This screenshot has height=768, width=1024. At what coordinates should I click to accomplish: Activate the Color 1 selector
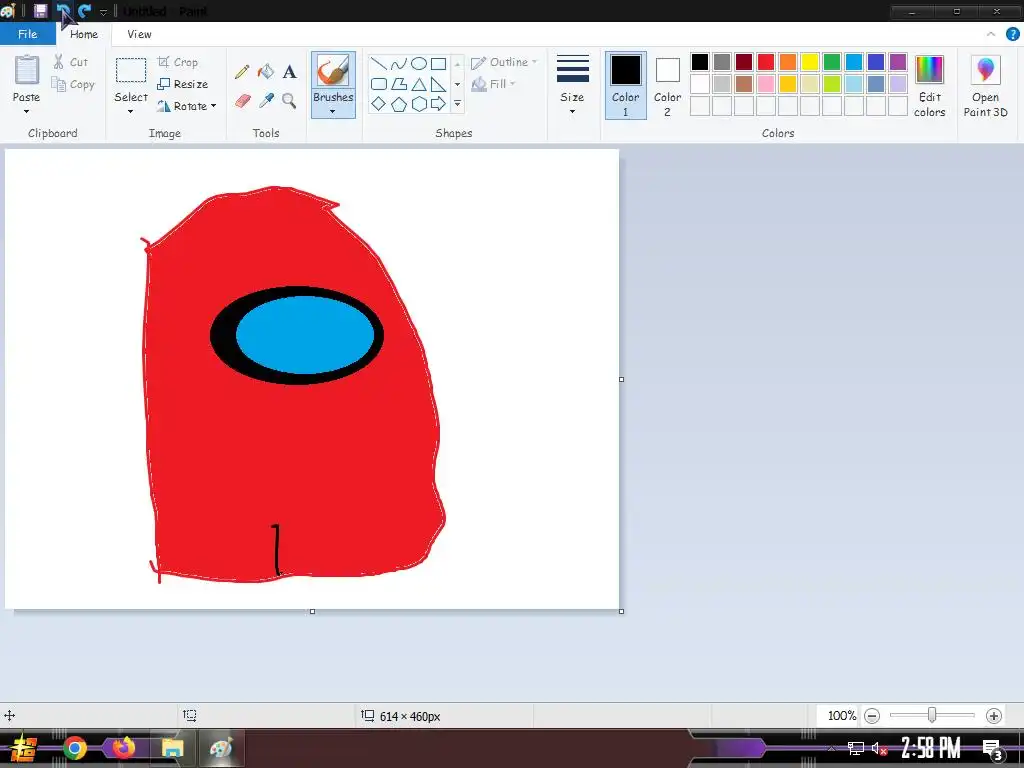(x=626, y=85)
